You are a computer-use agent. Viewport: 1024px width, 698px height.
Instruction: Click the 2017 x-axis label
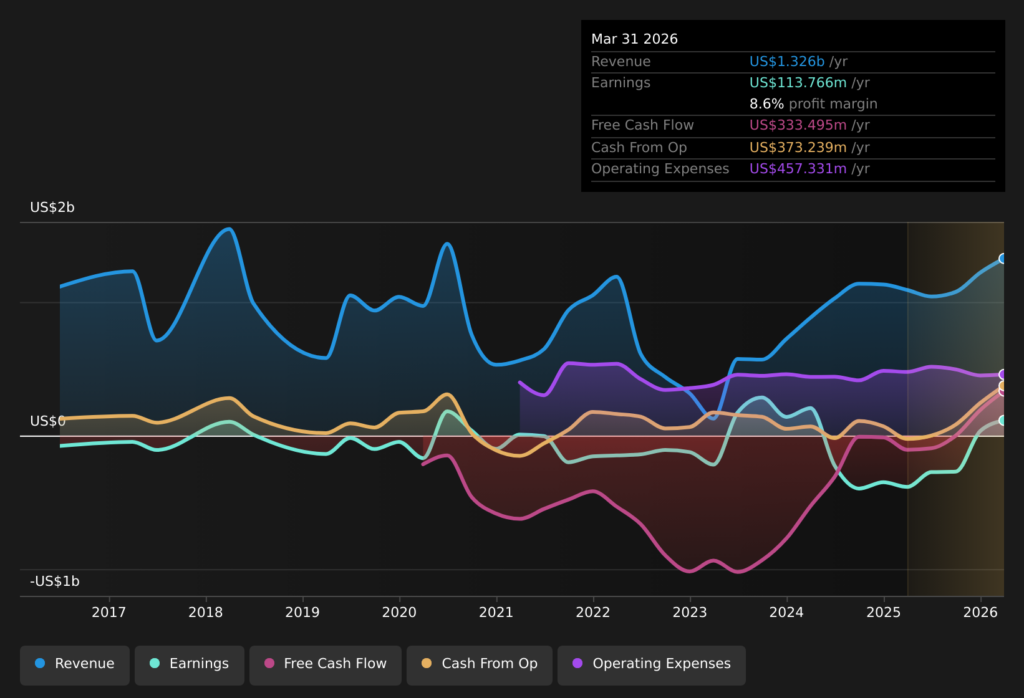(x=108, y=612)
